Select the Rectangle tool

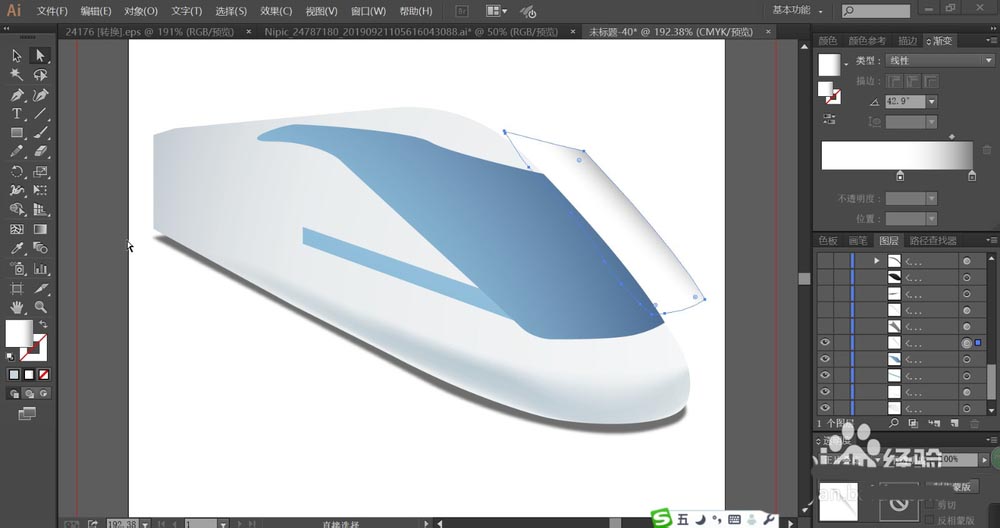pyautogui.click(x=17, y=133)
